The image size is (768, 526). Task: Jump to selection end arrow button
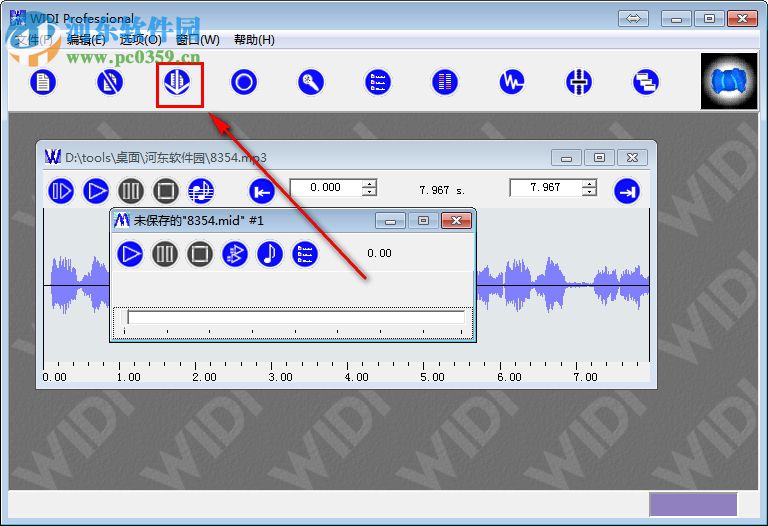pos(627,191)
